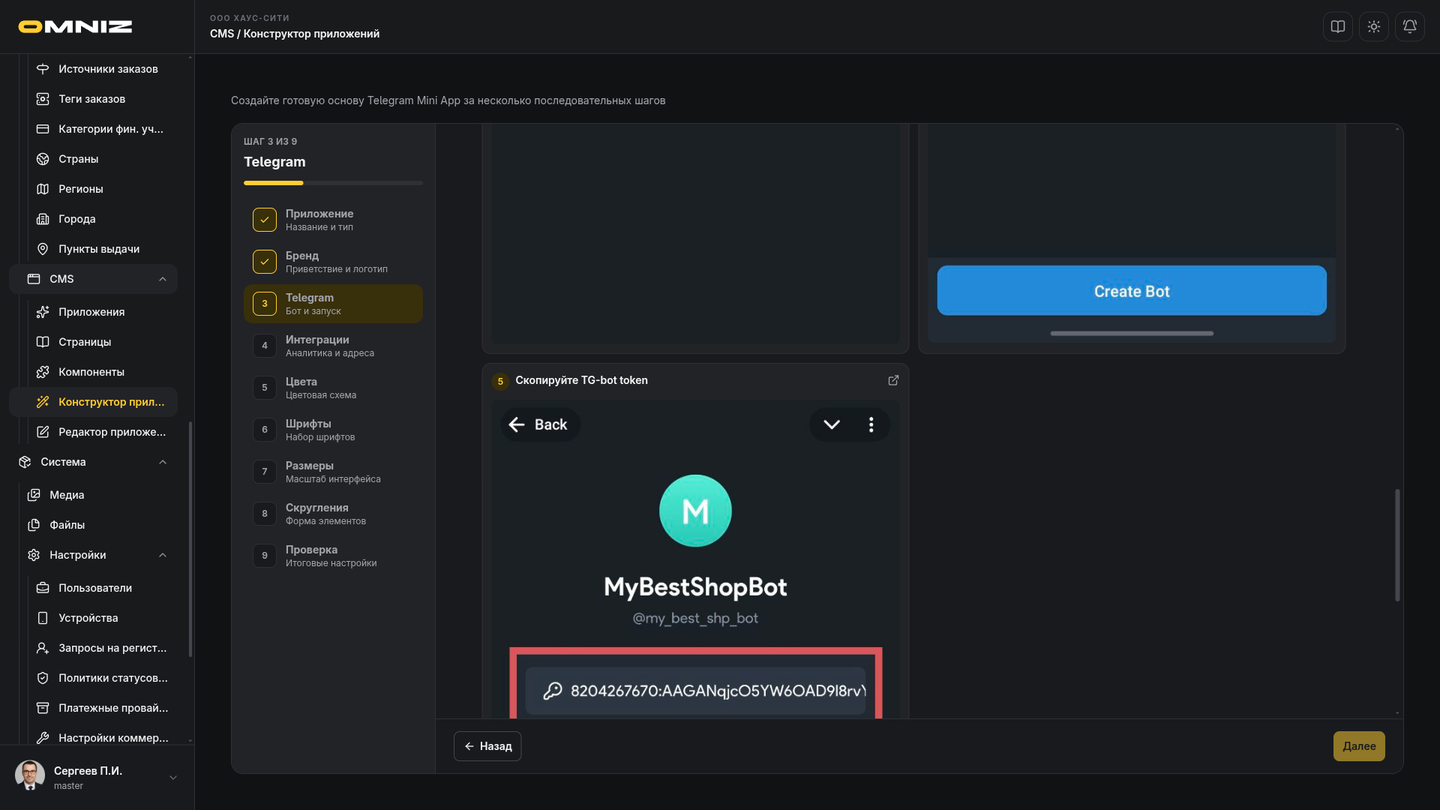Viewport: 1440px width, 810px height.
Task: Click the map icon next to Регионы
Action: 43,189
